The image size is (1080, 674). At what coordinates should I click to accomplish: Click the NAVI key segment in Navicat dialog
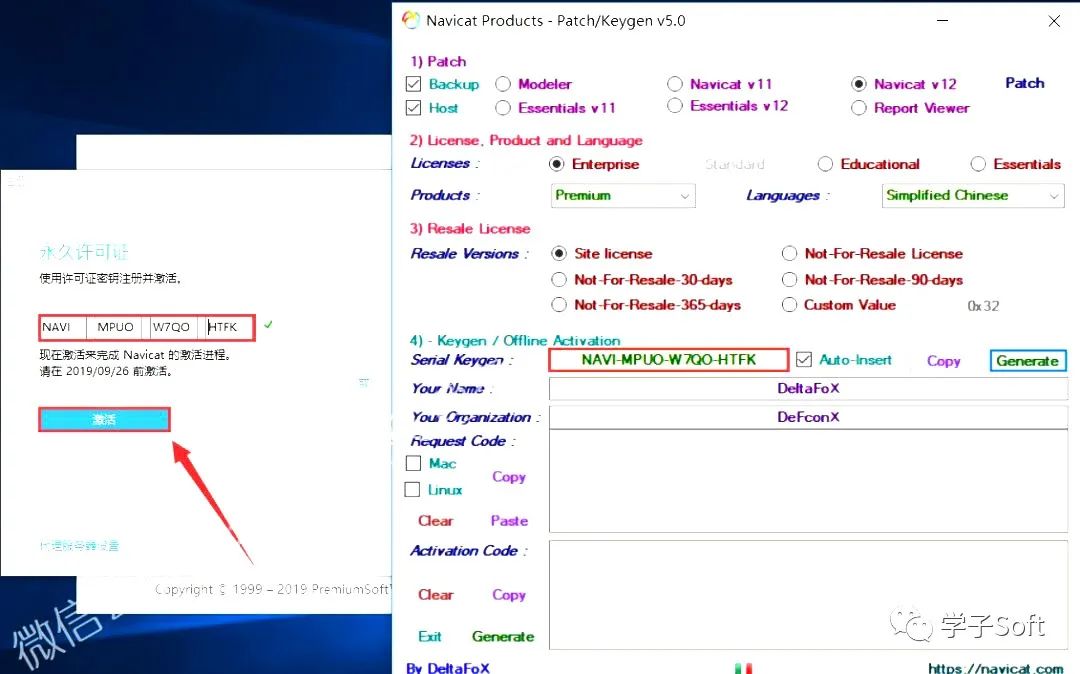(x=63, y=327)
